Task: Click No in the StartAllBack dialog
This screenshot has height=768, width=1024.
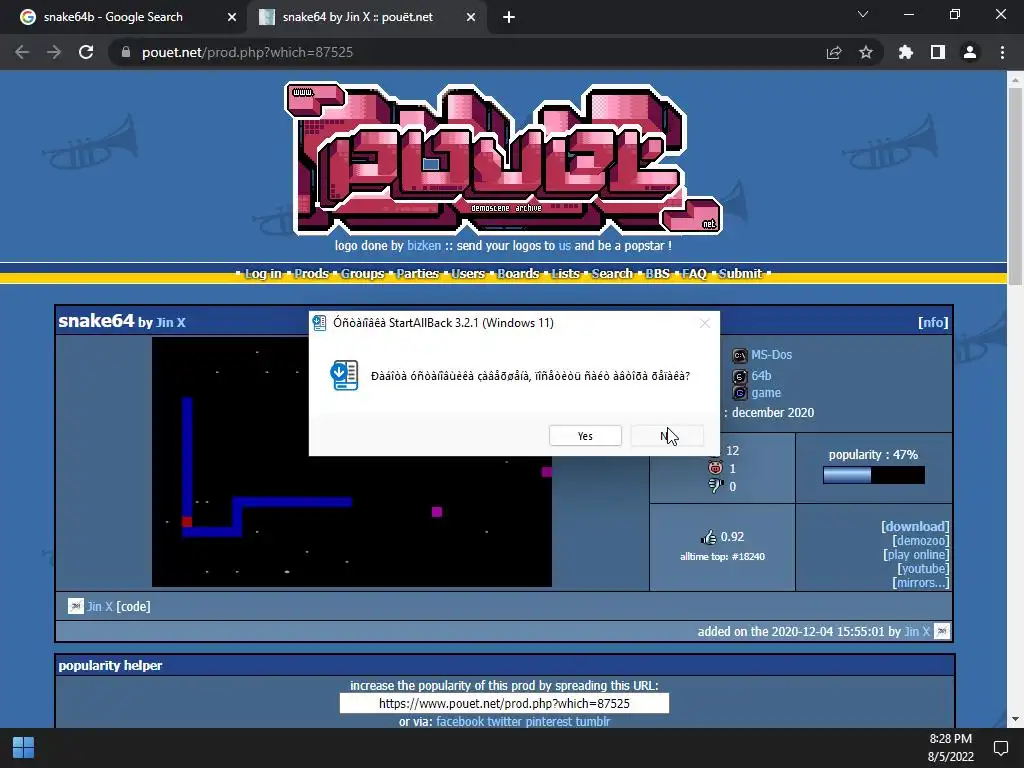Action: (x=667, y=436)
